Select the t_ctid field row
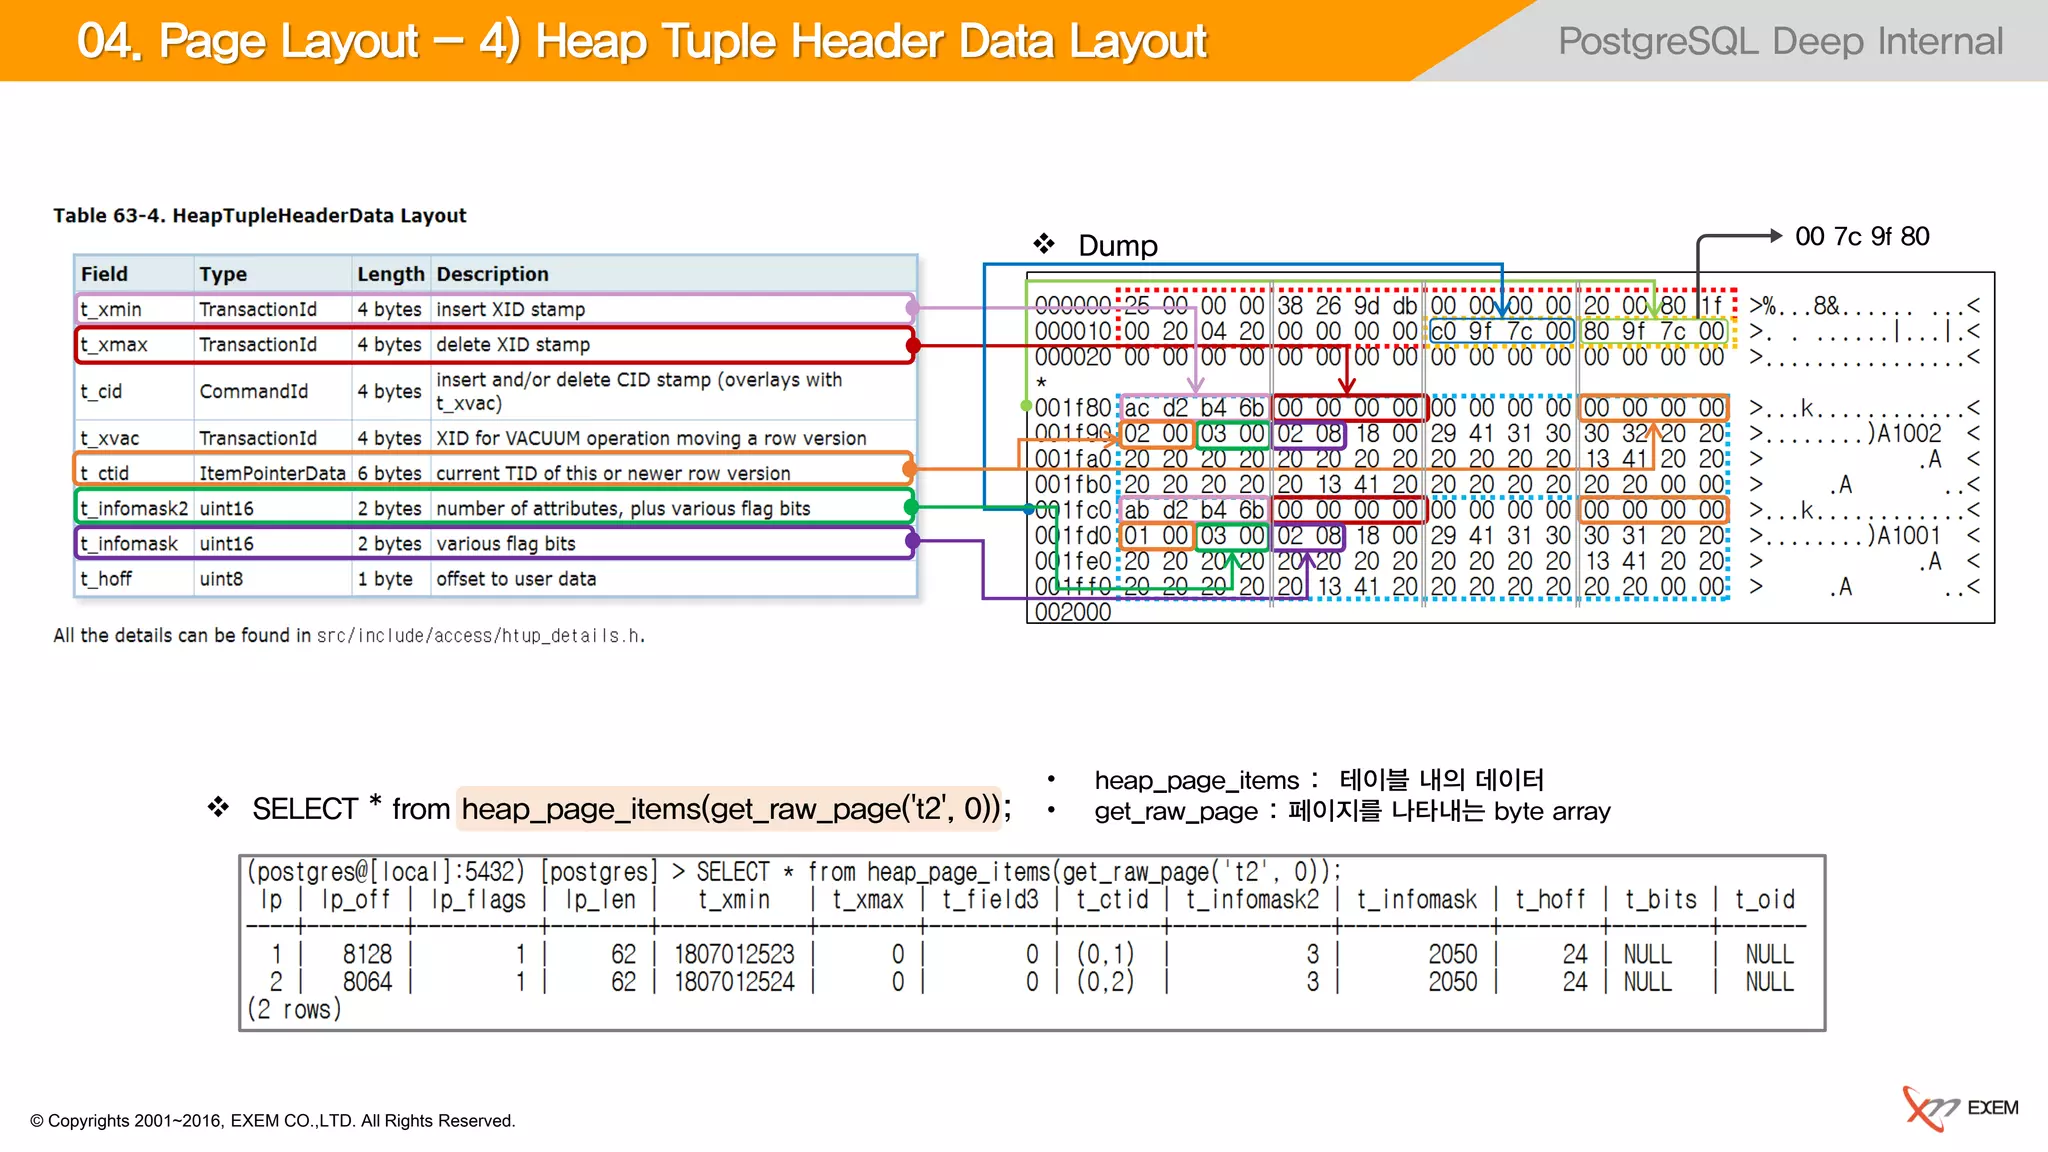 pyautogui.click(x=493, y=471)
